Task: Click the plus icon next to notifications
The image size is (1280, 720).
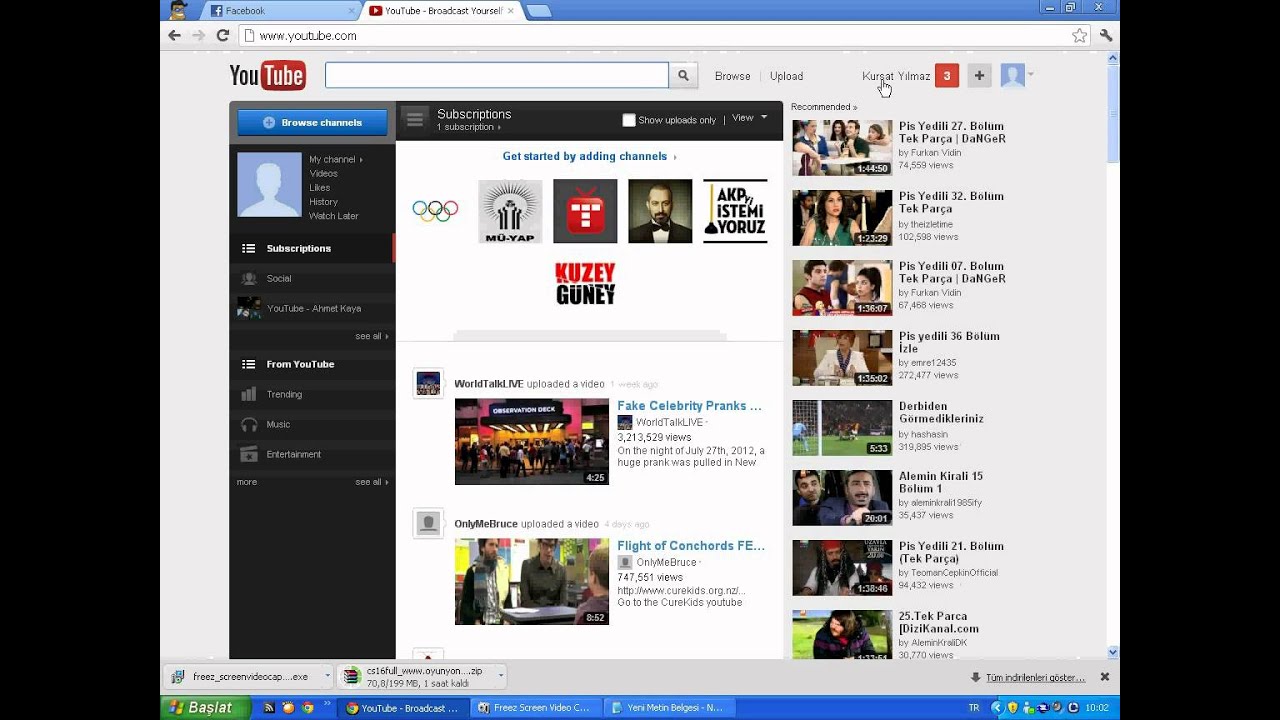Action: [979, 76]
